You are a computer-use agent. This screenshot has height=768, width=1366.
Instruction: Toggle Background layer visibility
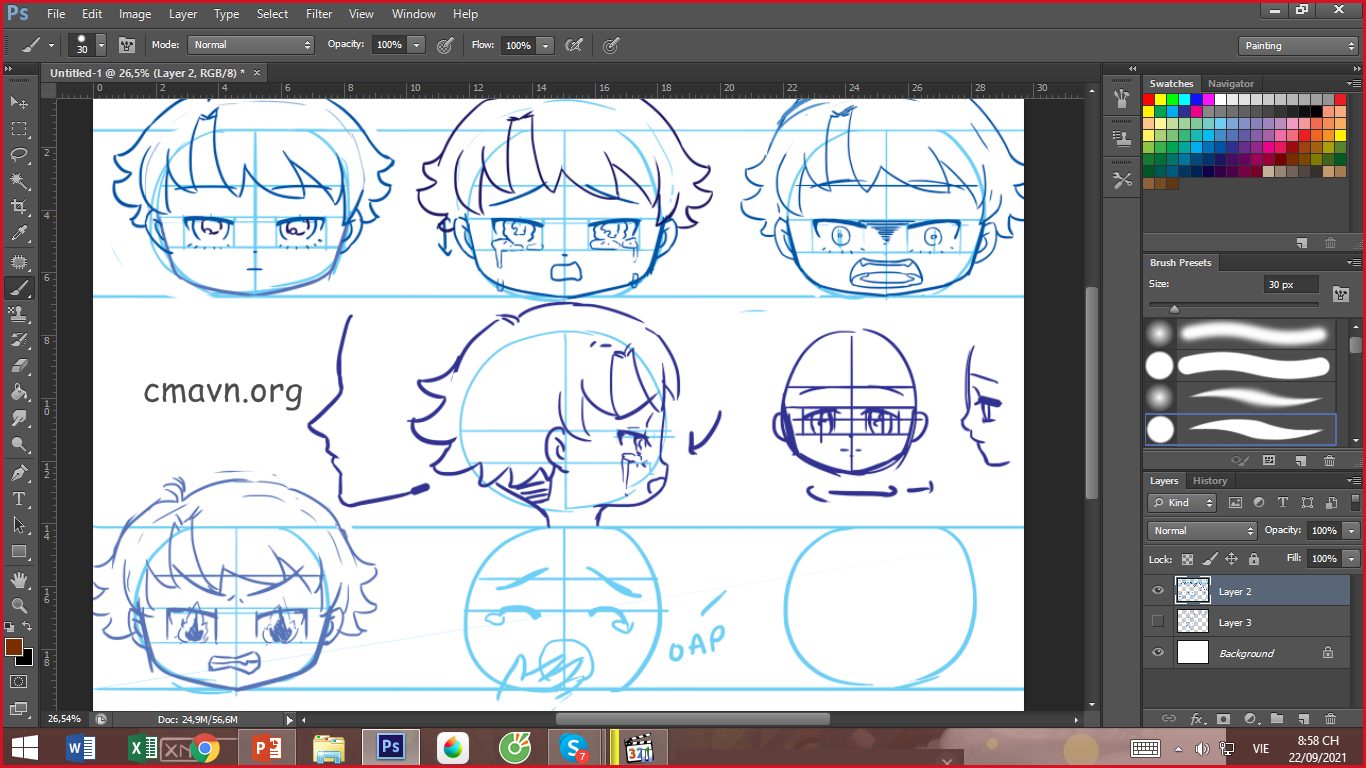1158,653
